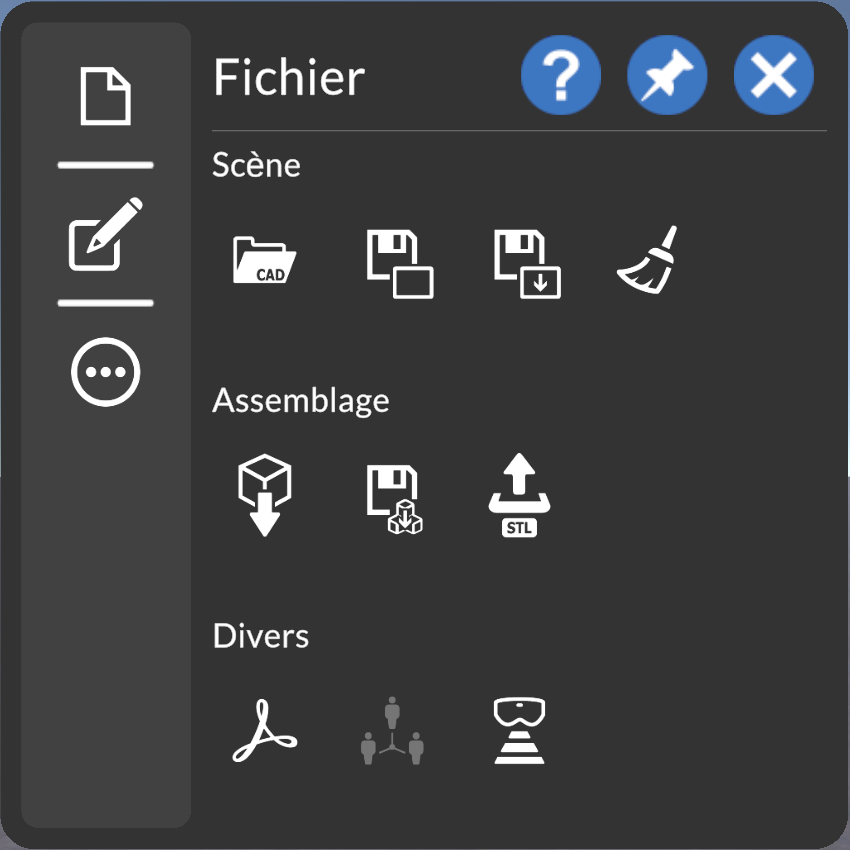The image size is (850, 850).
Task: Open the more options ellipsis tab
Action: (x=105, y=372)
